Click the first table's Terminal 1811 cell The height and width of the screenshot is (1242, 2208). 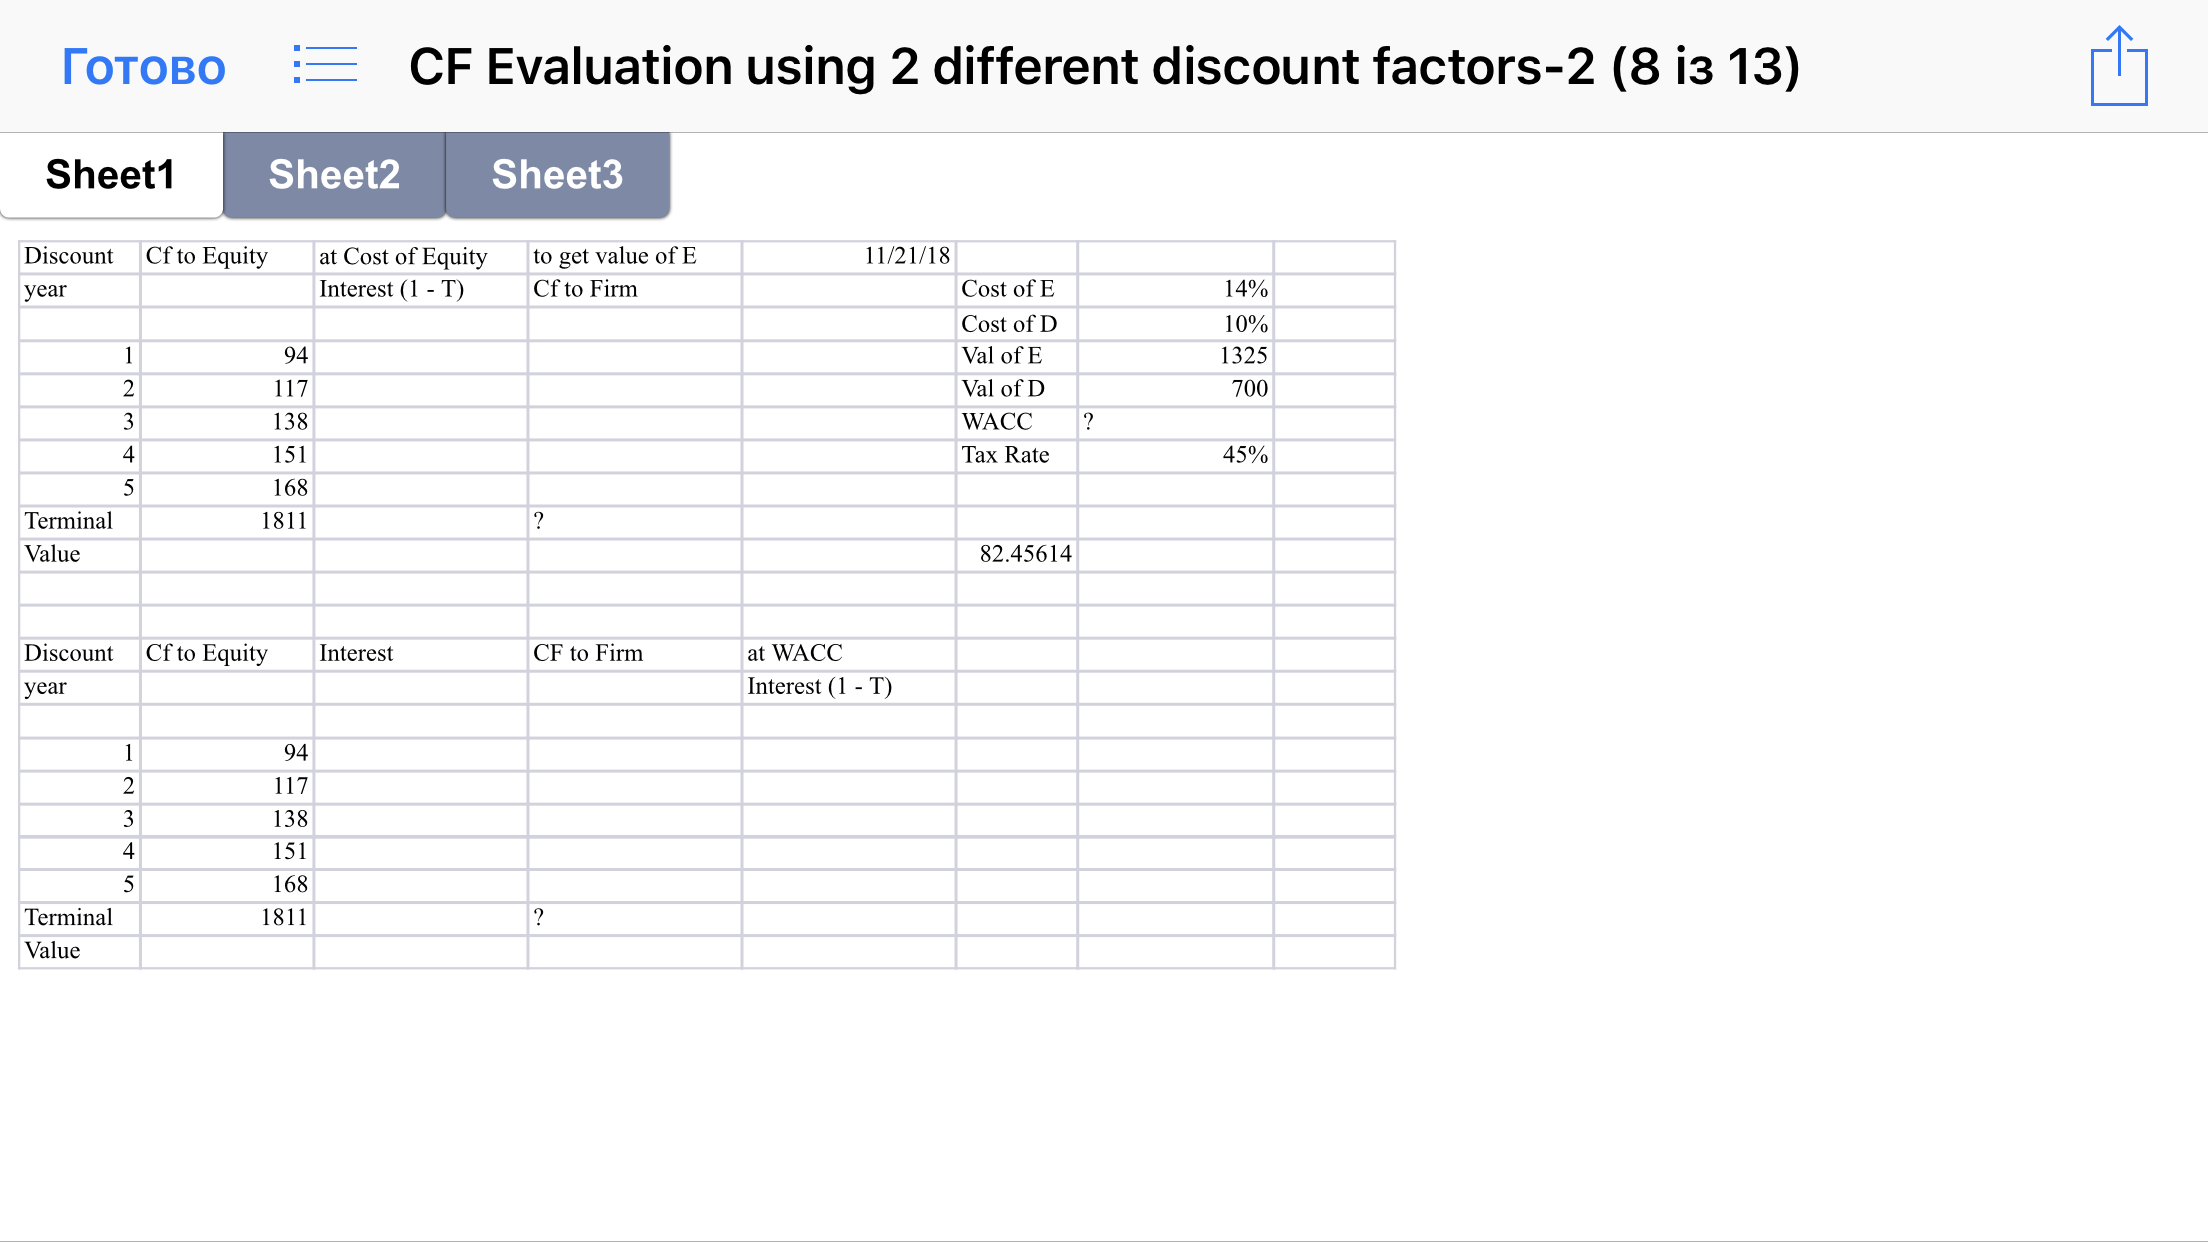pos(227,522)
